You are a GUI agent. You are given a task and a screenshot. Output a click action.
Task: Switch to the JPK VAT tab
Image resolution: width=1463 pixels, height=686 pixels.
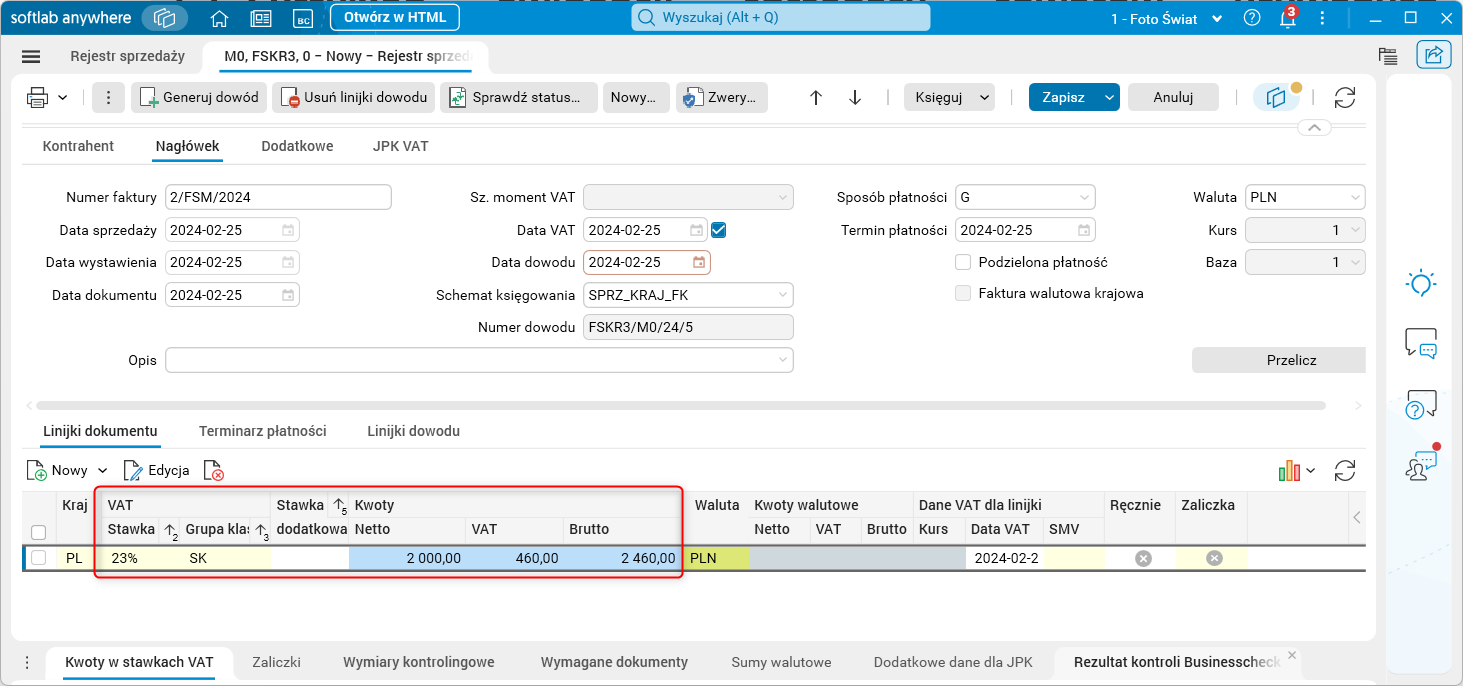pos(400,146)
